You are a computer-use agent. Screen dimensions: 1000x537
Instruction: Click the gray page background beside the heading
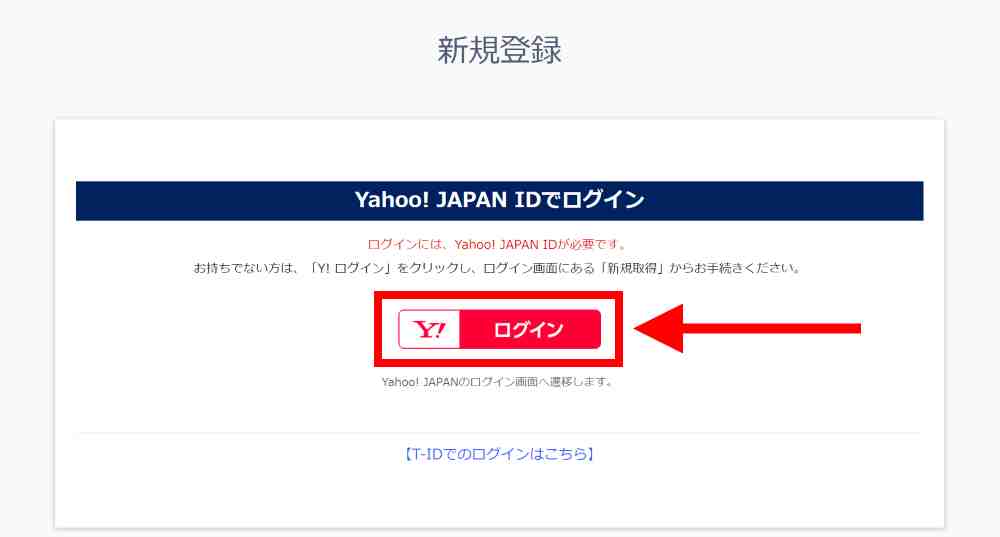coord(191,51)
